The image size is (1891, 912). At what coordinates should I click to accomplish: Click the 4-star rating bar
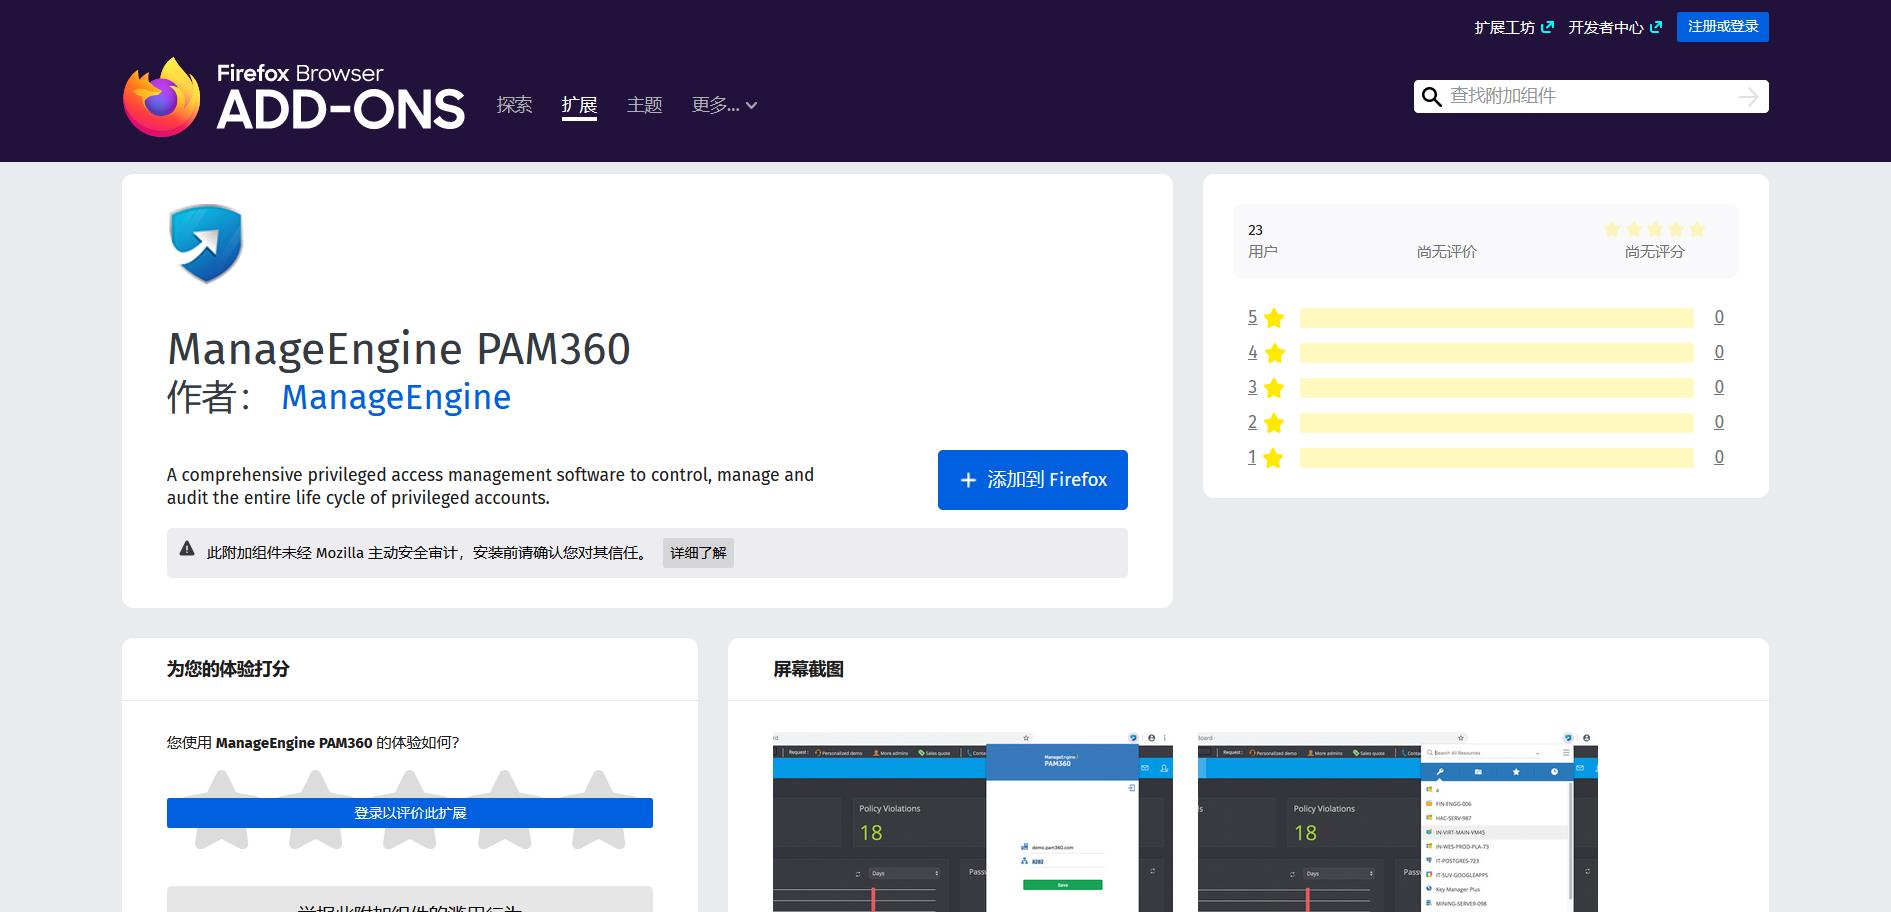pos(1497,353)
